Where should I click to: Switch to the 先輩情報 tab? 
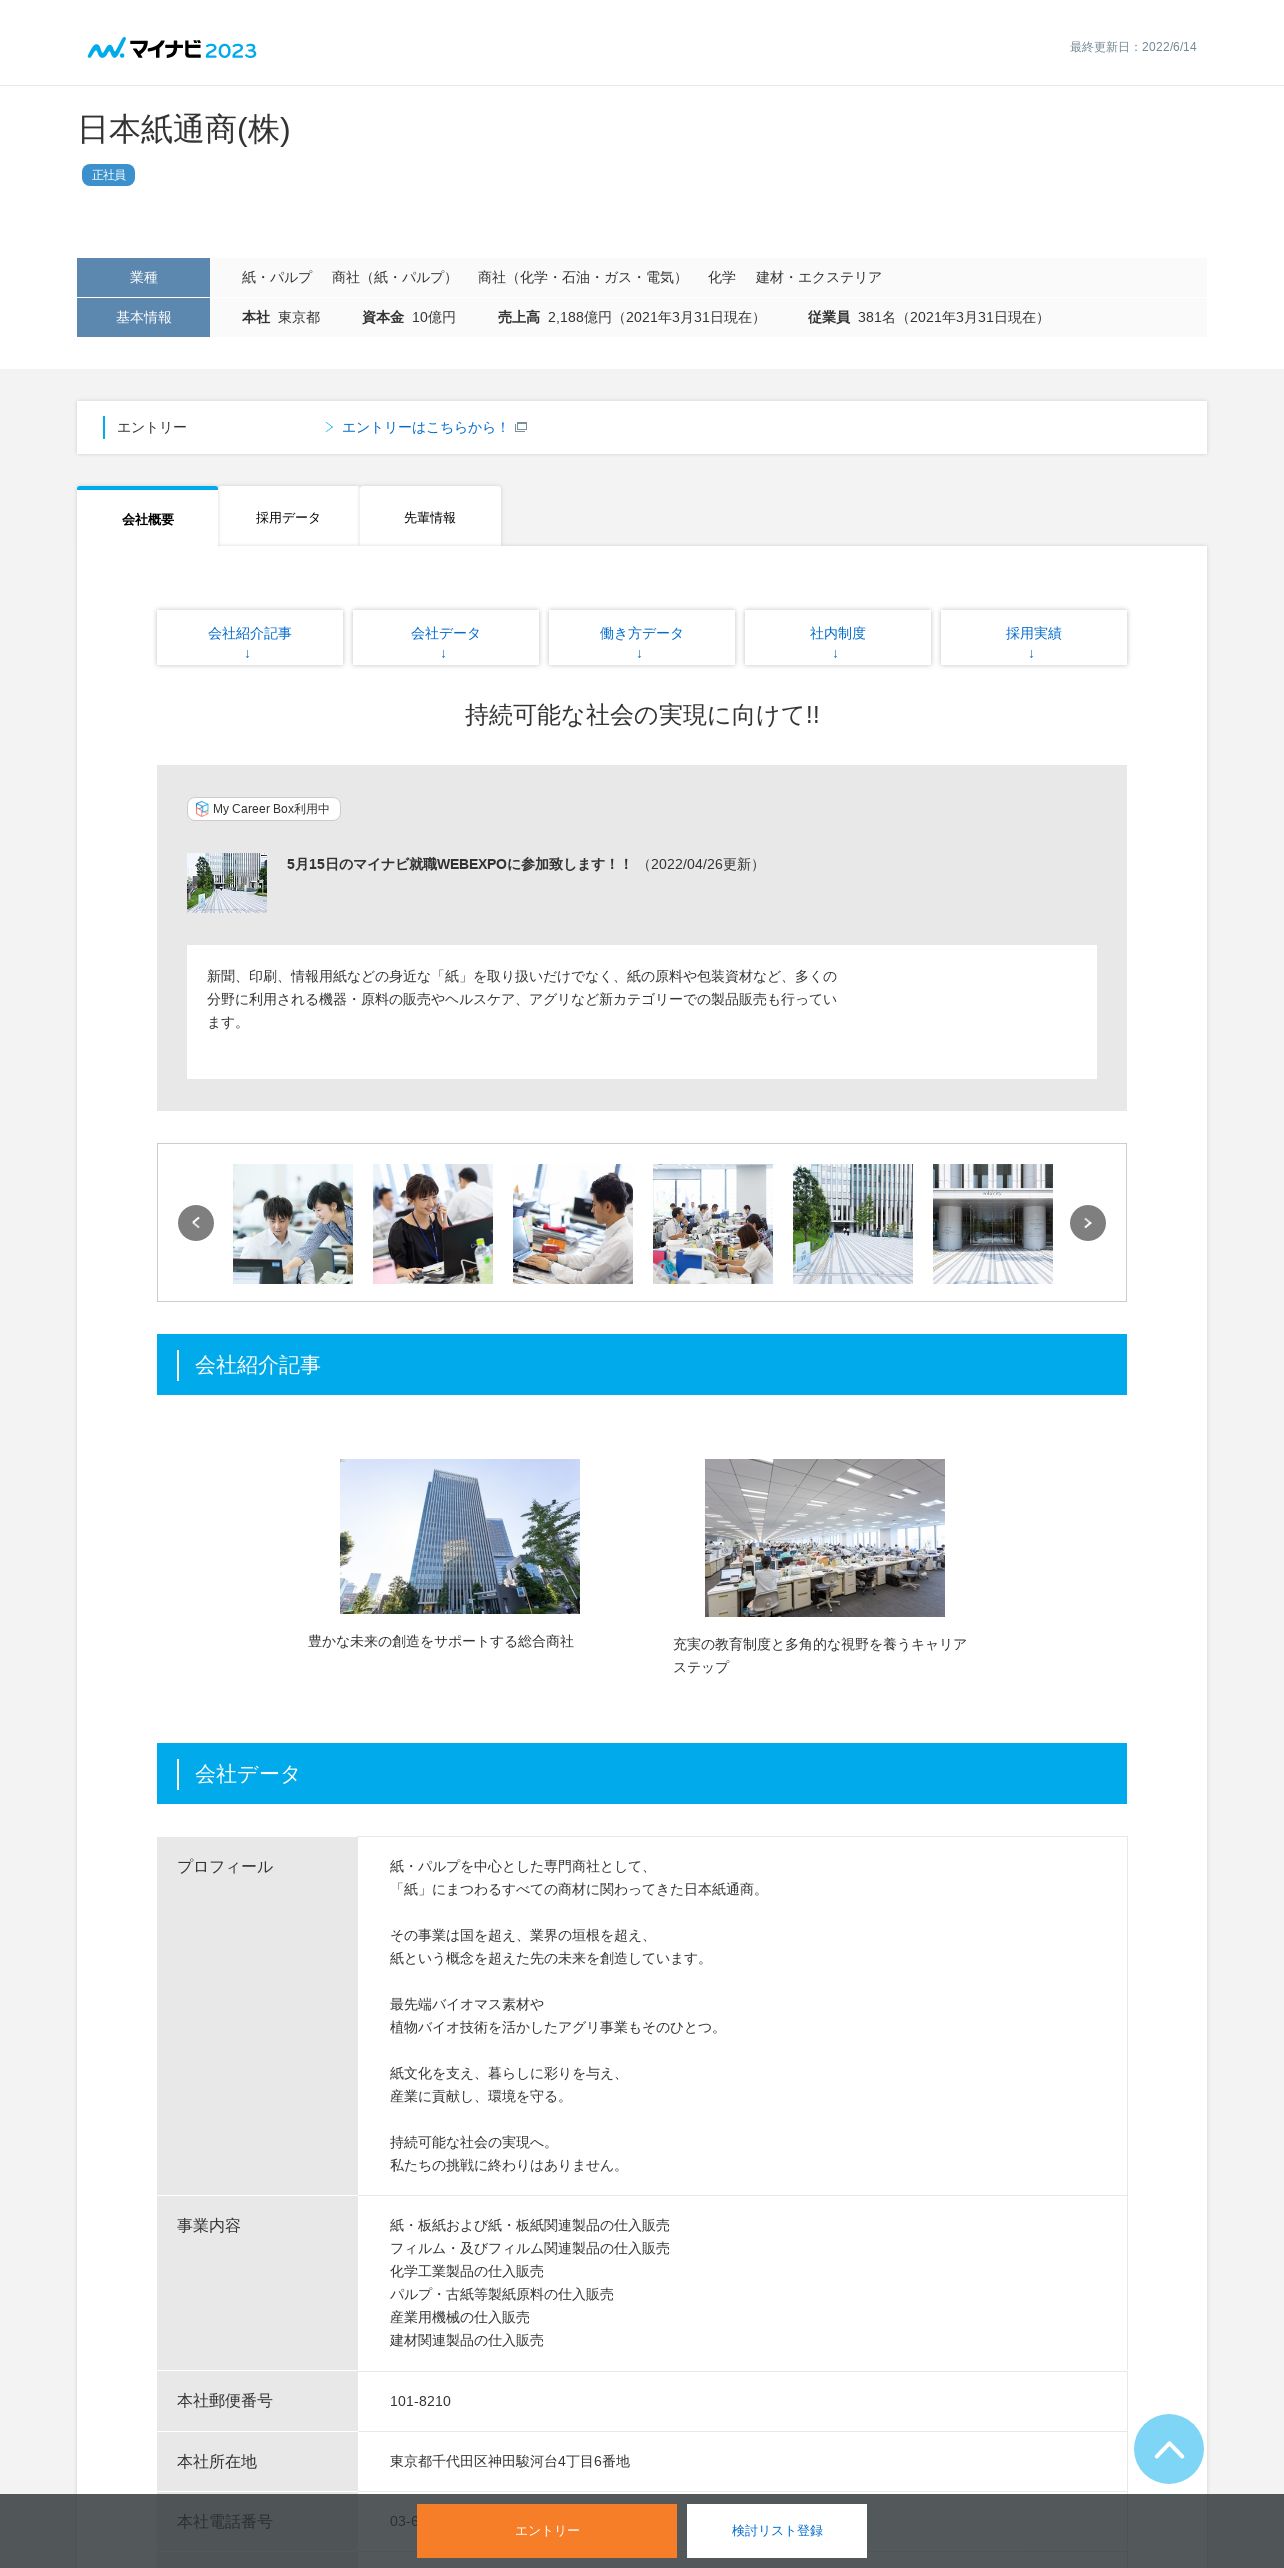click(430, 517)
